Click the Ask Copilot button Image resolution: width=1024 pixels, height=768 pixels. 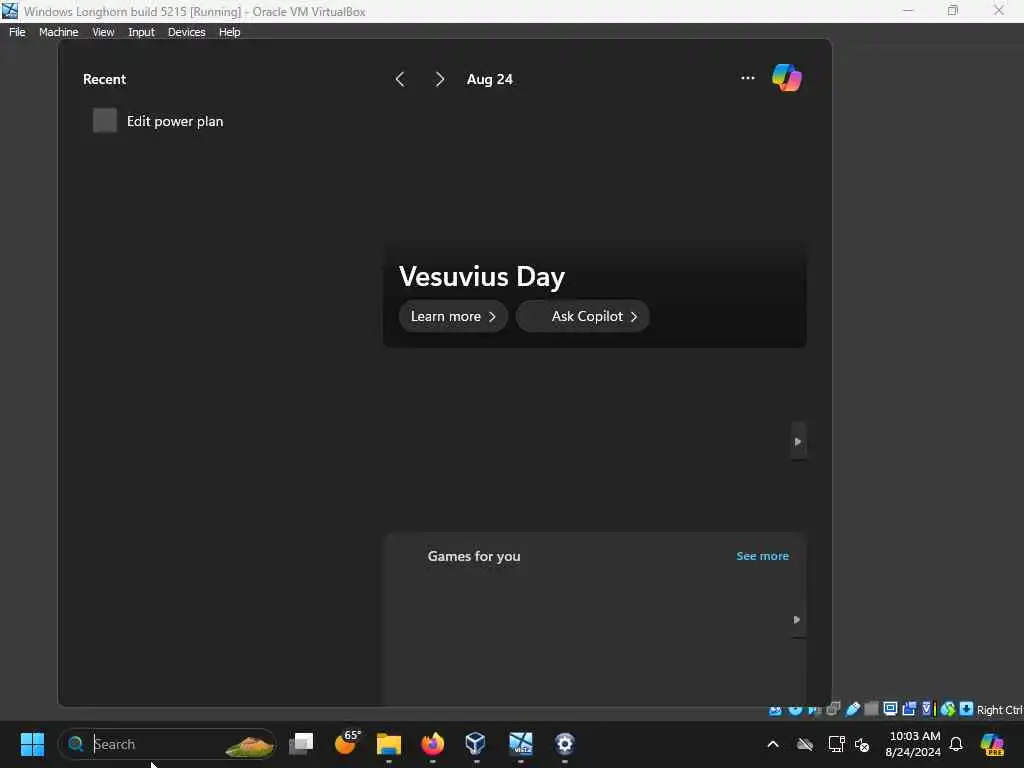pyautogui.click(x=583, y=316)
